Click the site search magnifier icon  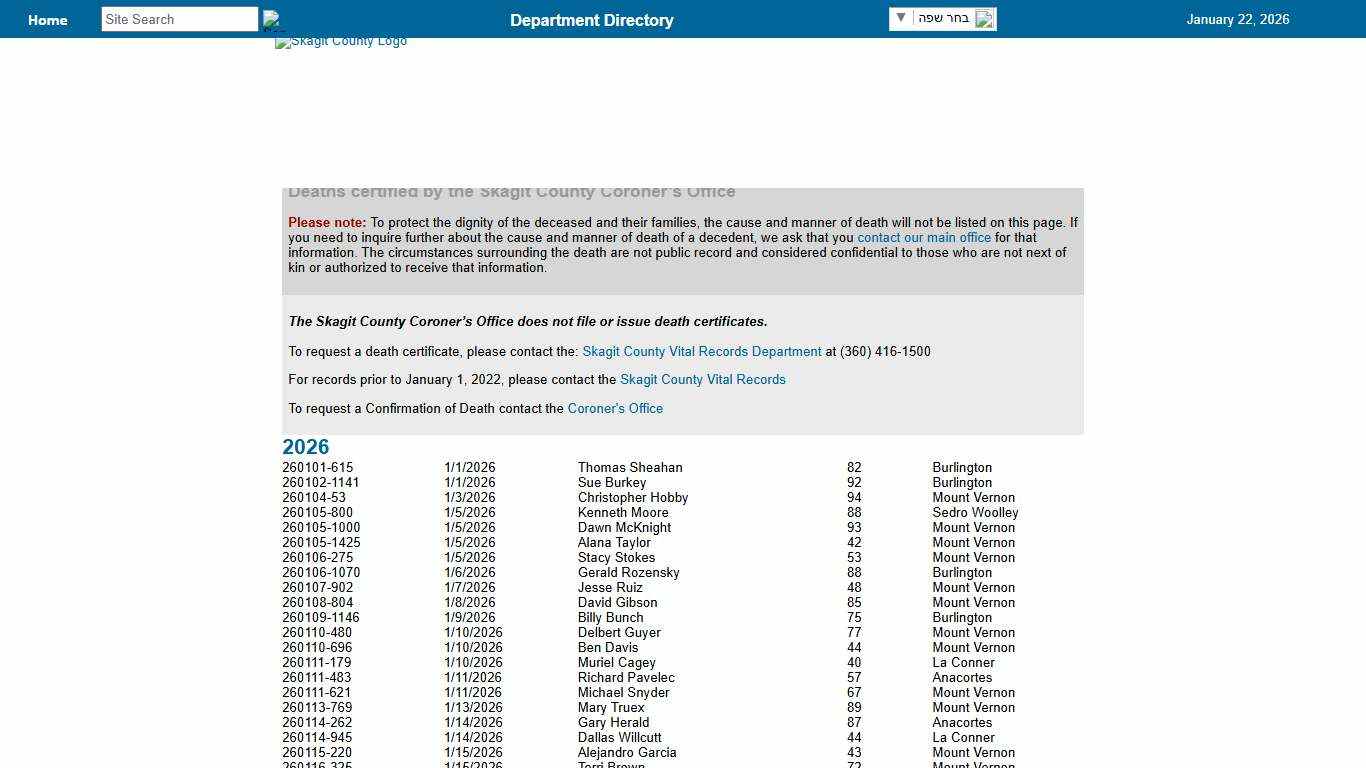coord(271,18)
